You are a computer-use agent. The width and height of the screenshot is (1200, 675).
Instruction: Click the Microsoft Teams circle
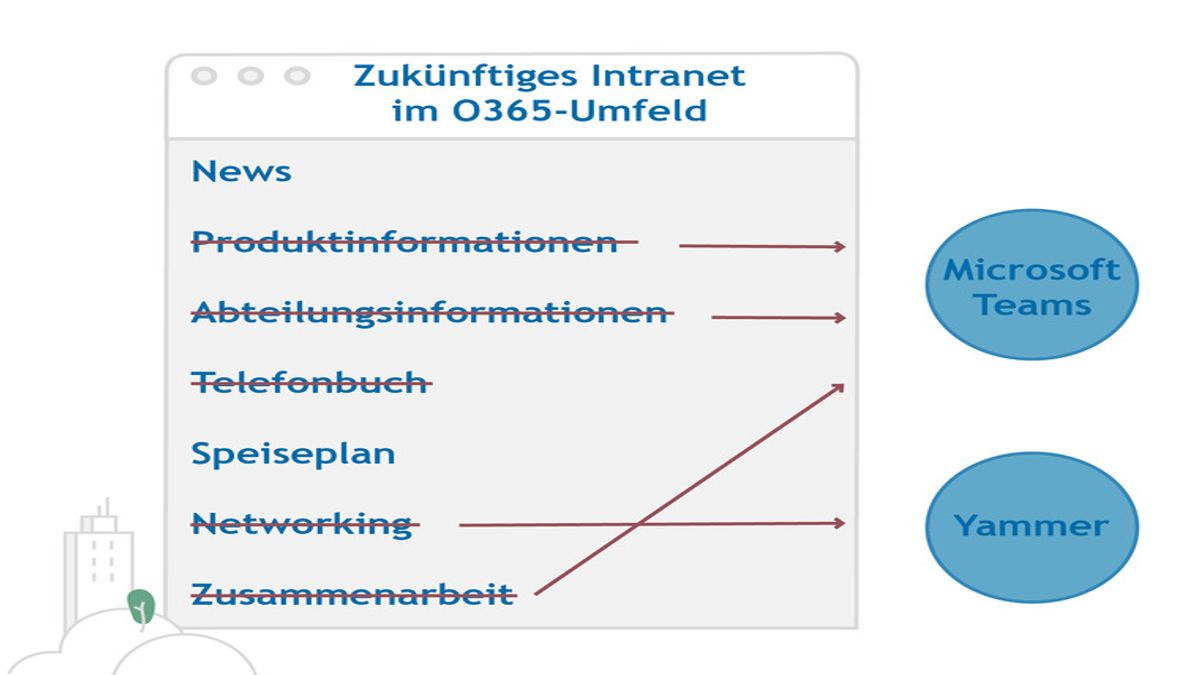click(x=1031, y=285)
